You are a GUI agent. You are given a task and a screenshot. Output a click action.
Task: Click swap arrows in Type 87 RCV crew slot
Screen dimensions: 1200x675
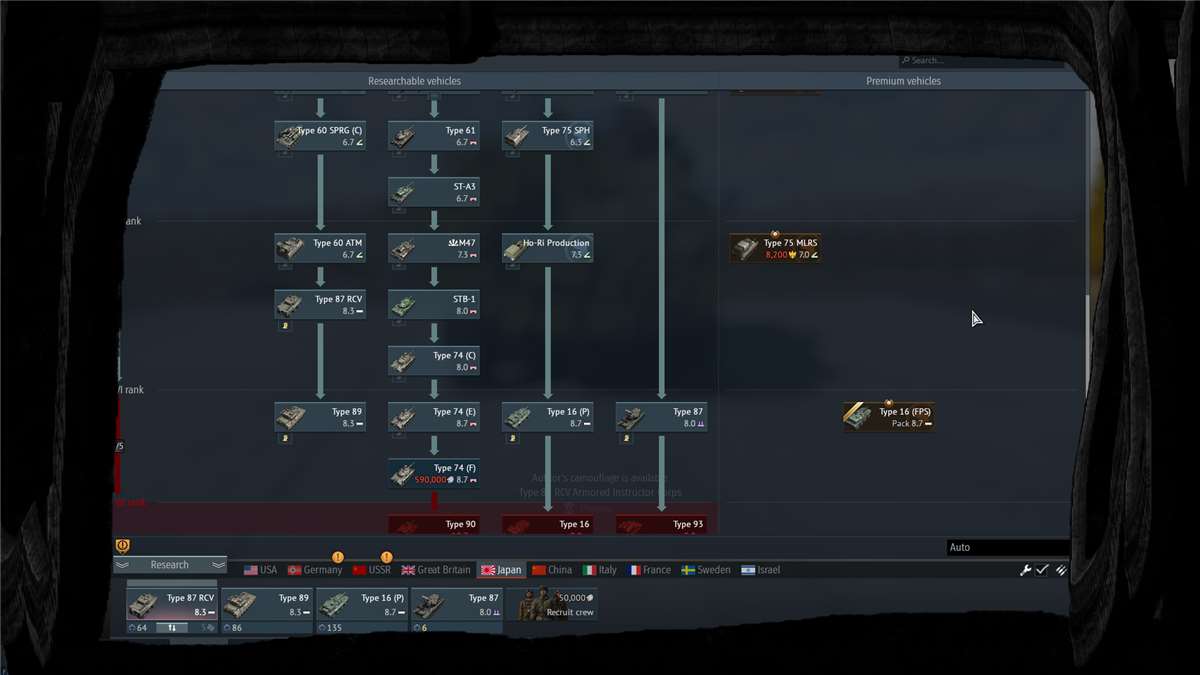171,628
